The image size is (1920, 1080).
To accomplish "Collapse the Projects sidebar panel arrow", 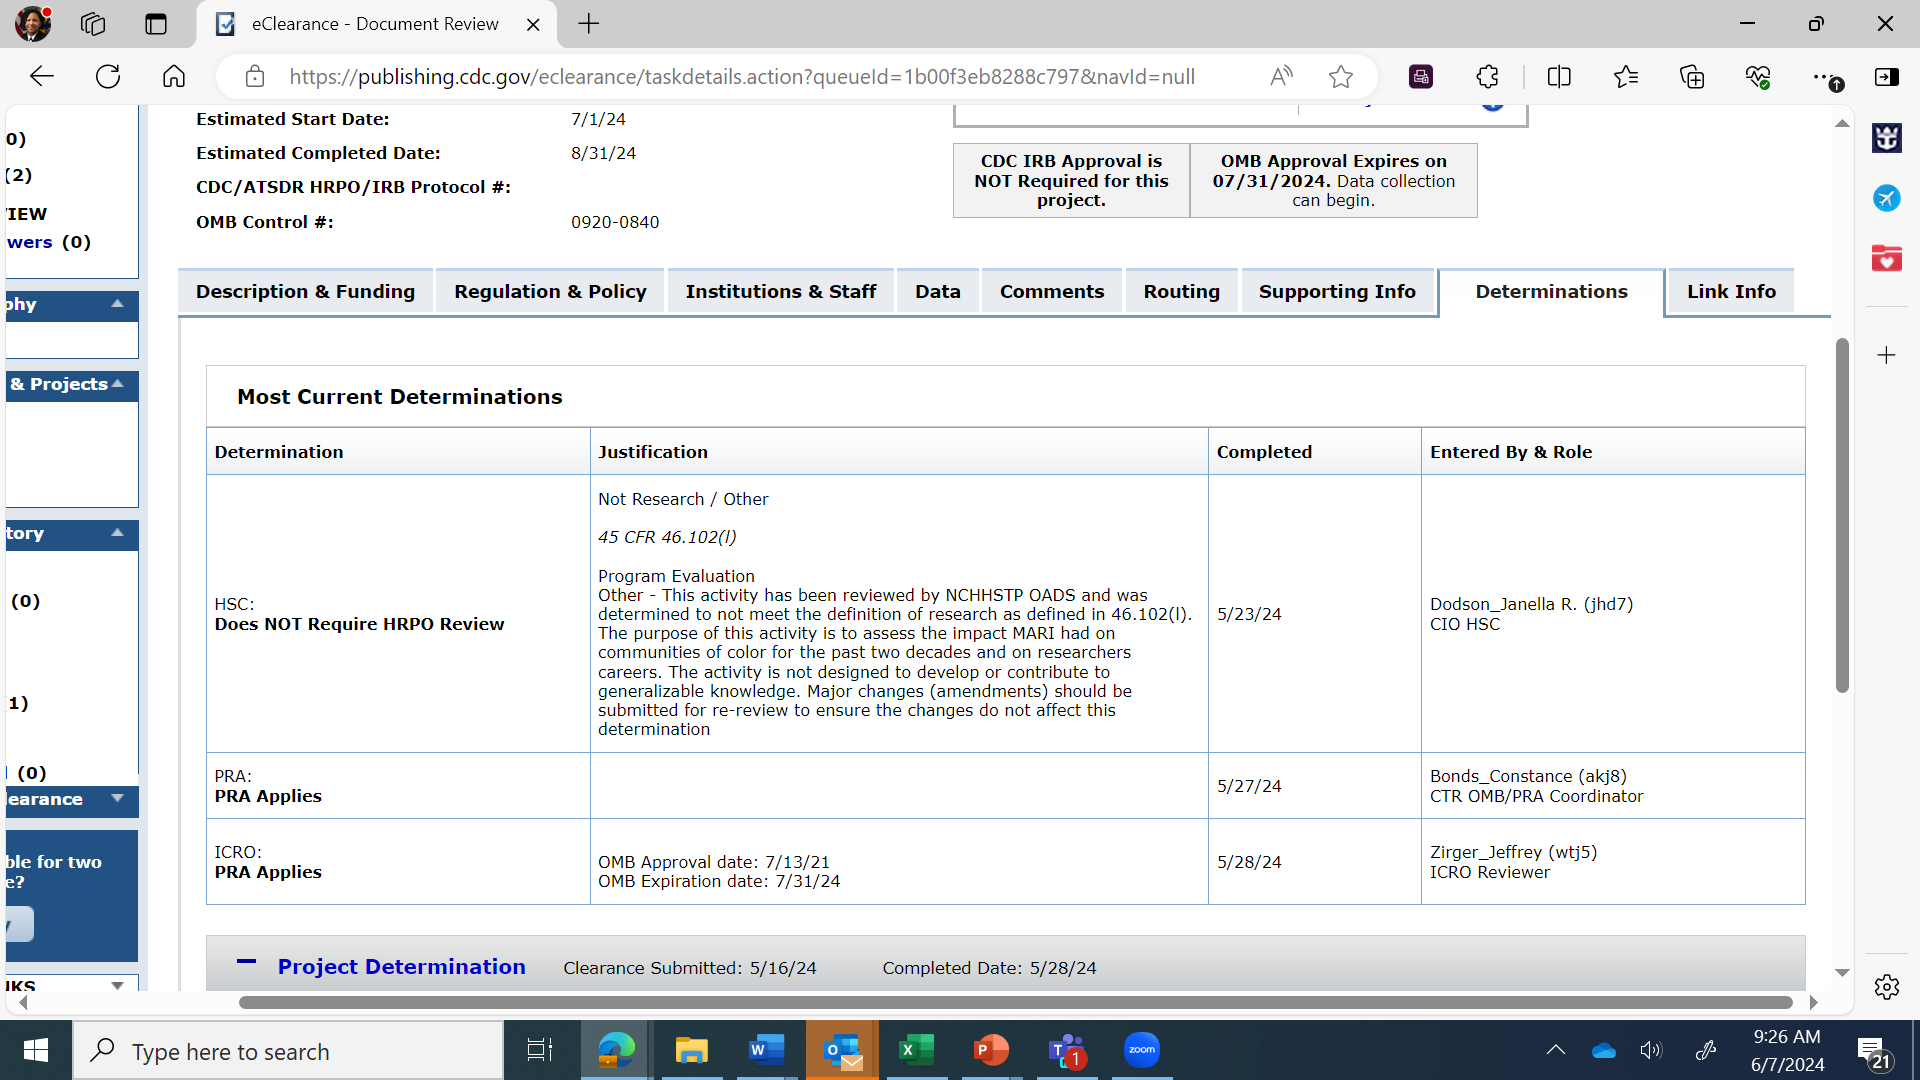I will 118,384.
